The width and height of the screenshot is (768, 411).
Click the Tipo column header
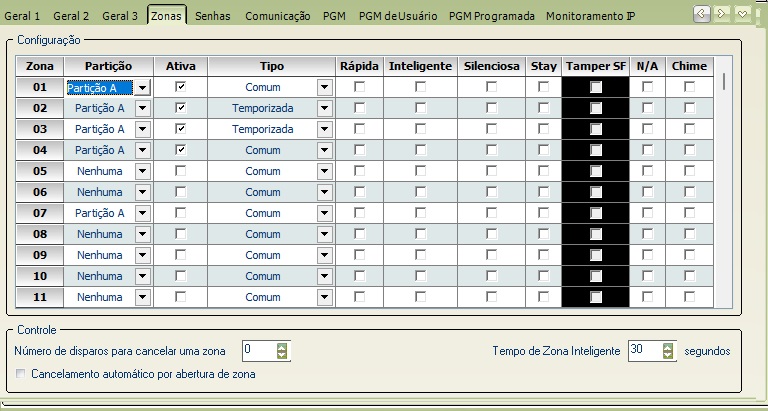[x=271, y=66]
